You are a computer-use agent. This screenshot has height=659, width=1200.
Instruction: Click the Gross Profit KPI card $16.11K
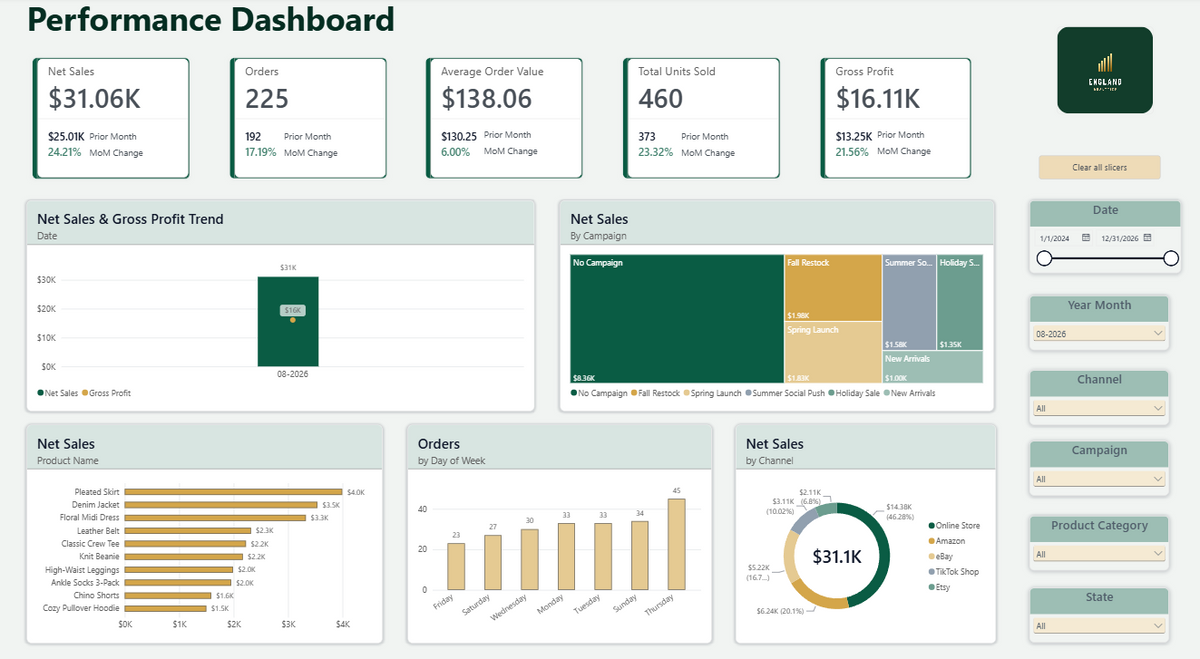click(x=897, y=118)
